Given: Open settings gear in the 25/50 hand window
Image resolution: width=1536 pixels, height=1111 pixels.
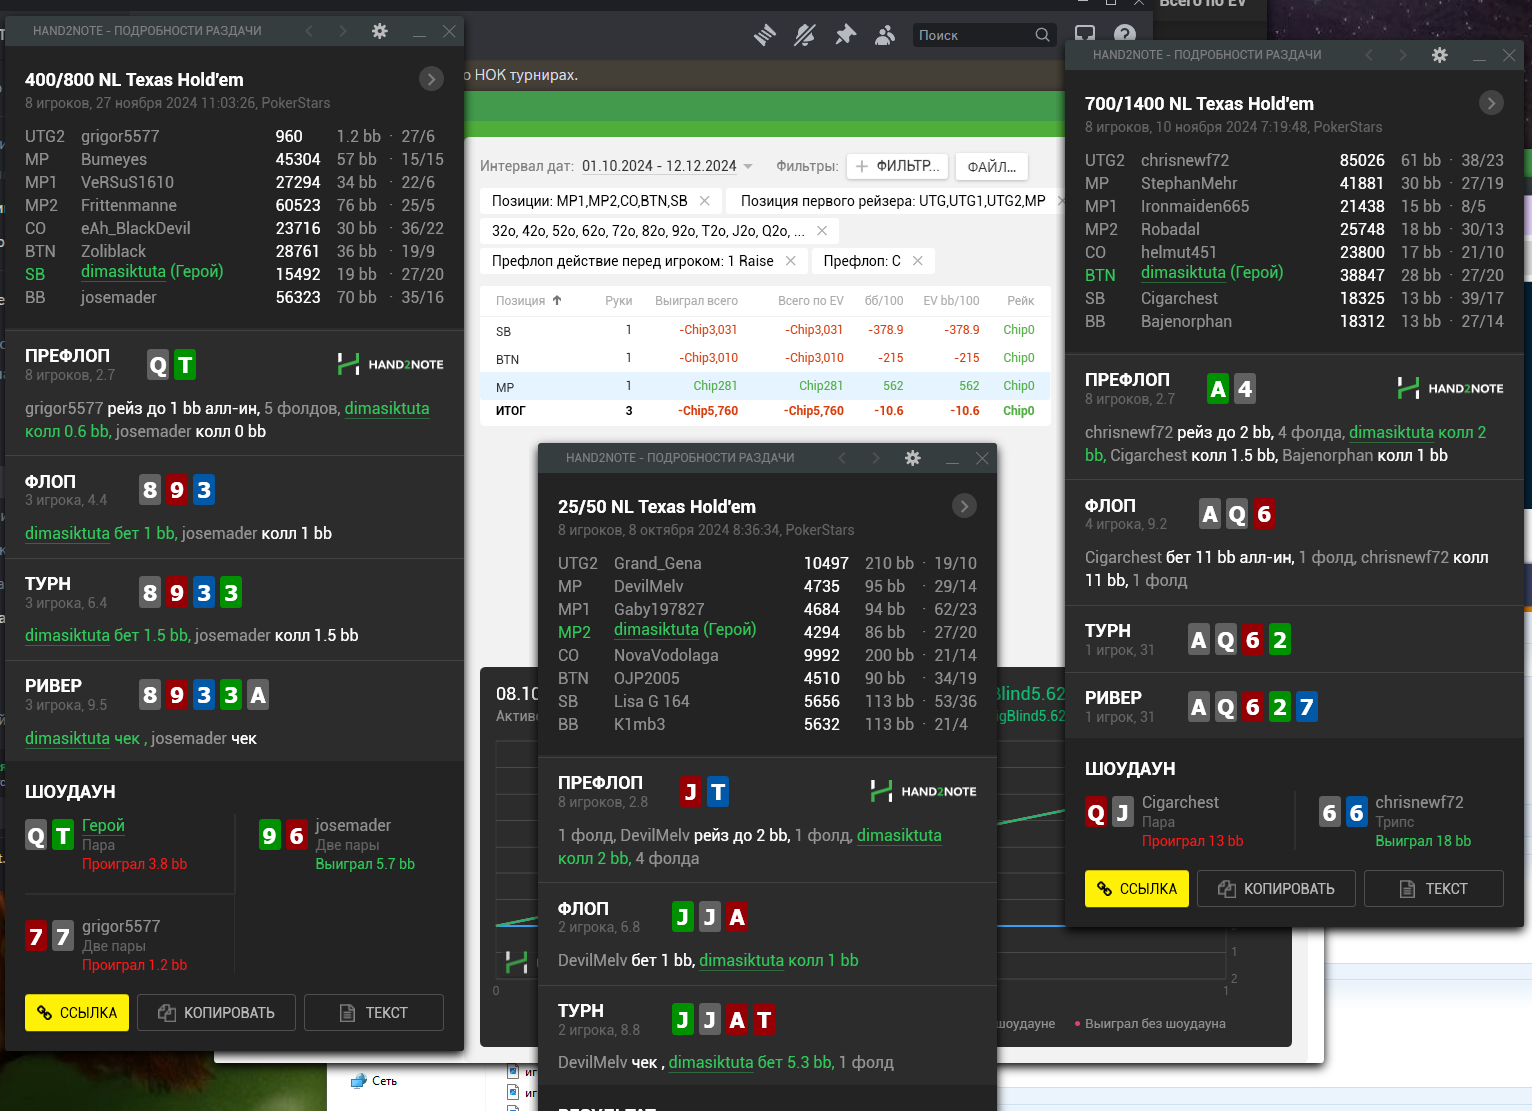Looking at the screenshot, I should (913, 458).
